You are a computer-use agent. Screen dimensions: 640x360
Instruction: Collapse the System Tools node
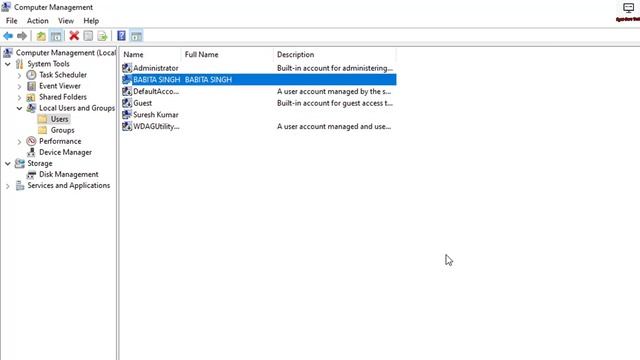click(x=8, y=64)
